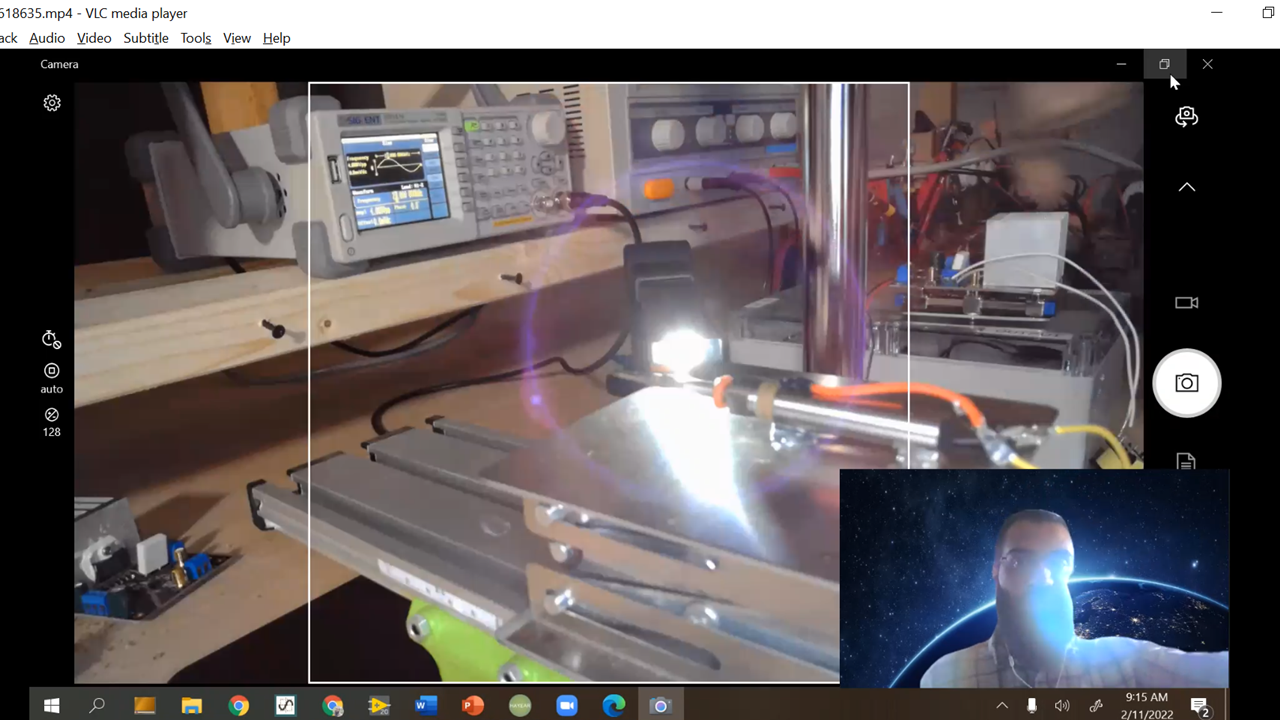
Task: Open the notification center icon
Action: [x=1200, y=706]
